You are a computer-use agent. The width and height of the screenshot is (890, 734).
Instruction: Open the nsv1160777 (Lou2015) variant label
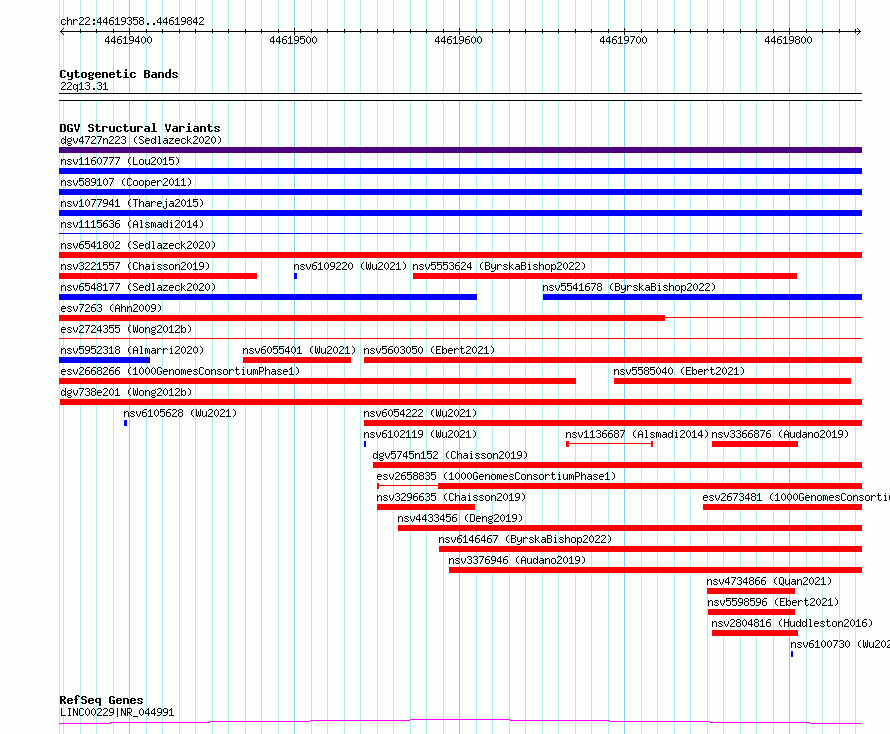[120, 161]
